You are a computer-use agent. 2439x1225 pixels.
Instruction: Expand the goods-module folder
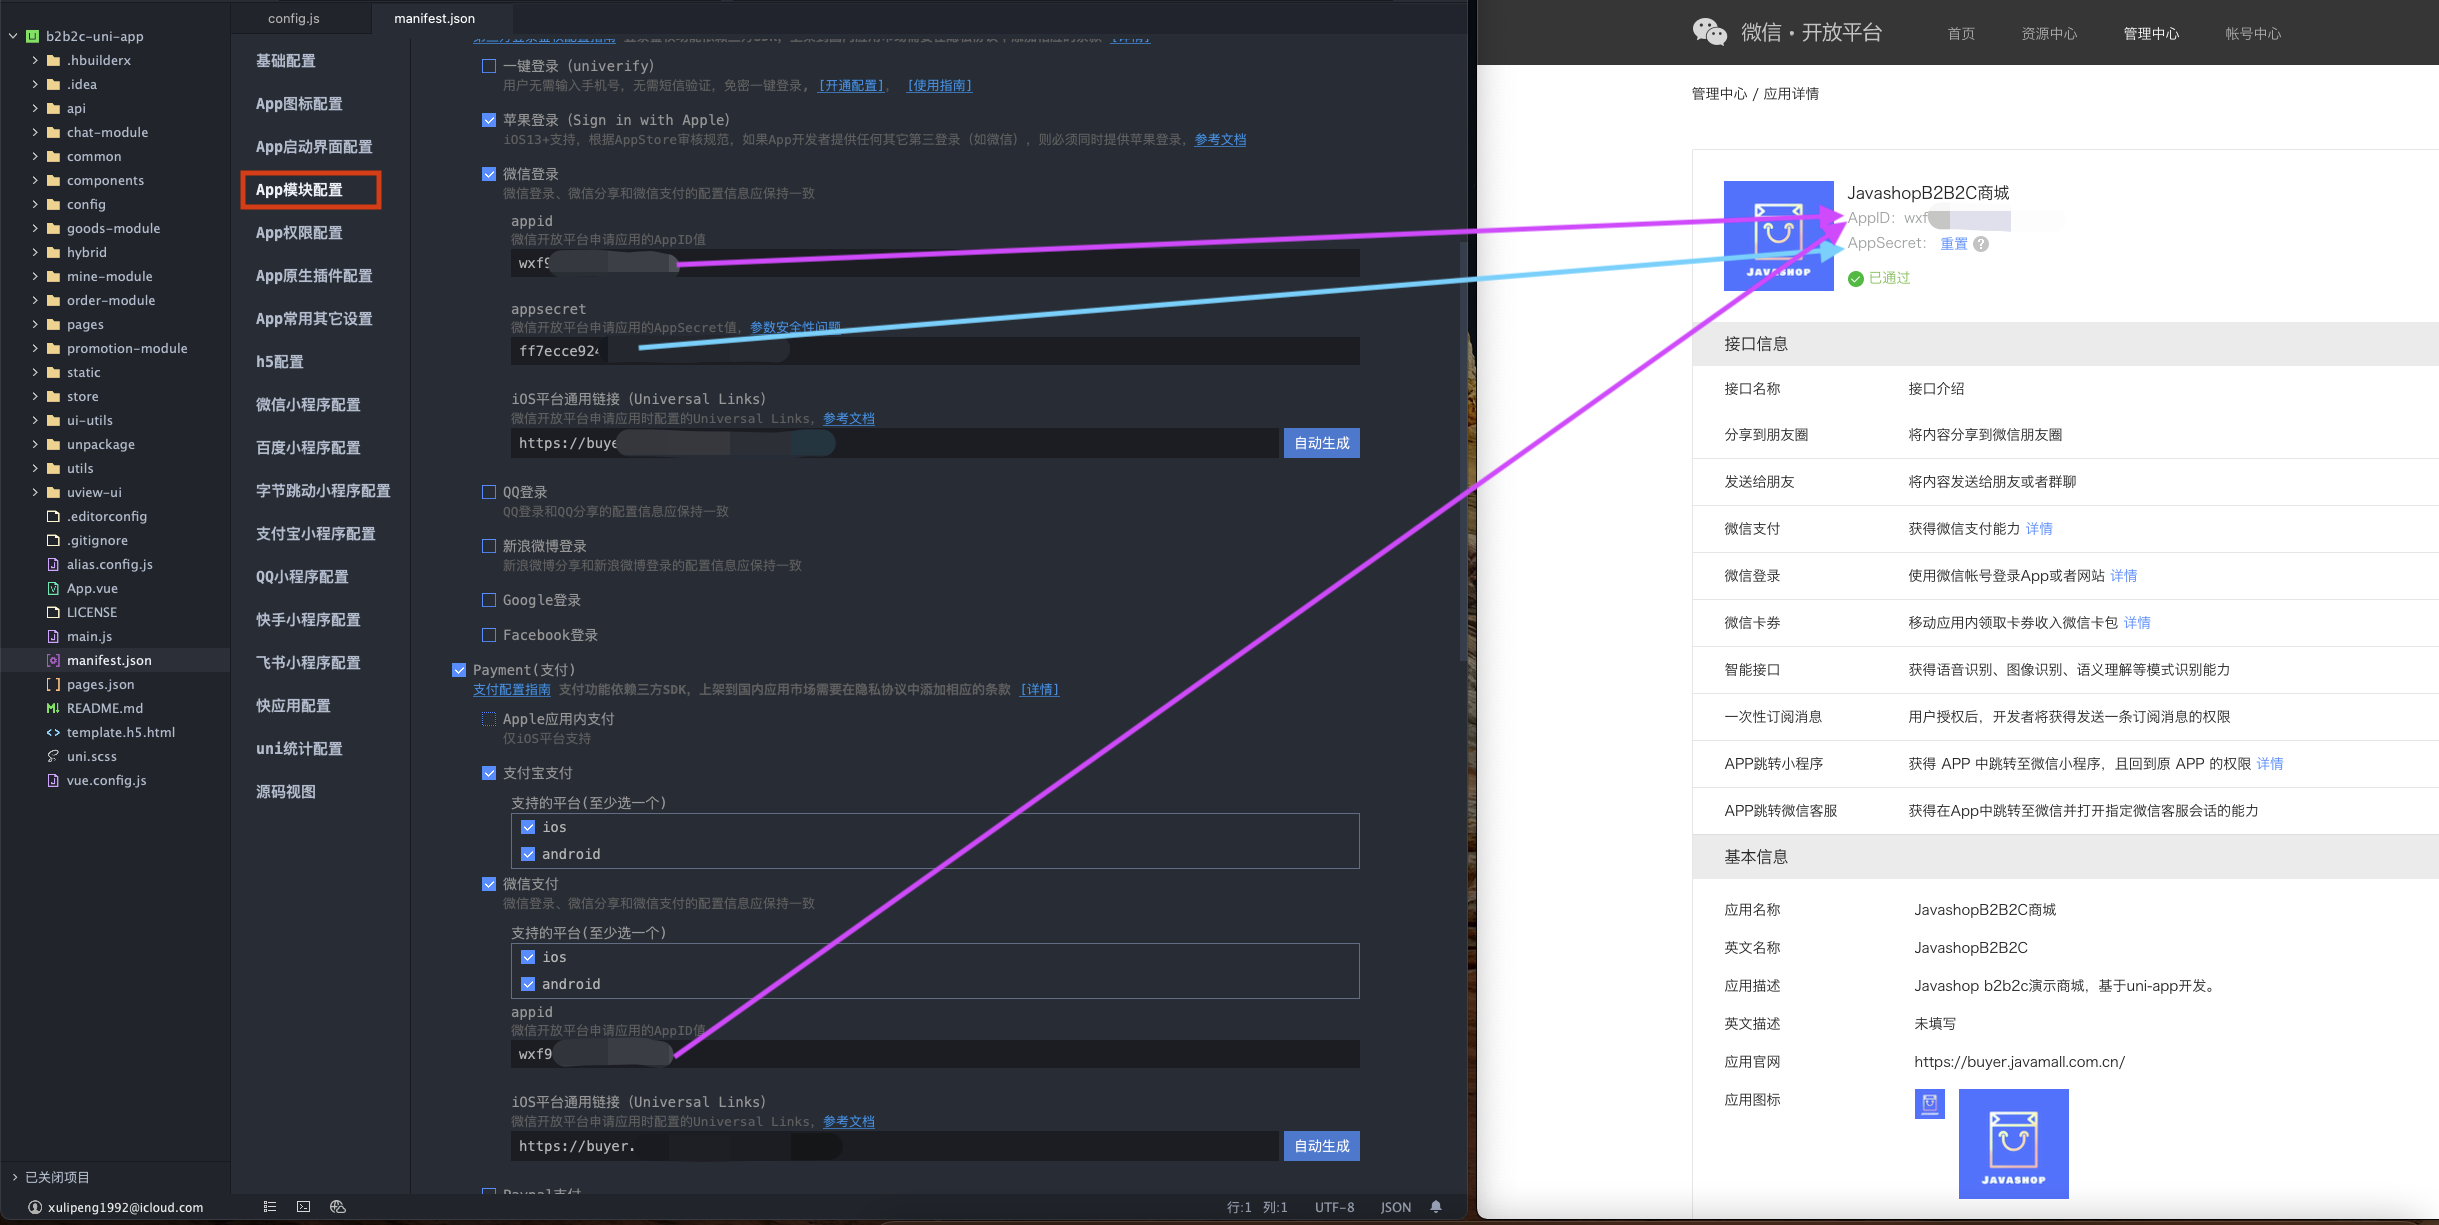pos(35,228)
